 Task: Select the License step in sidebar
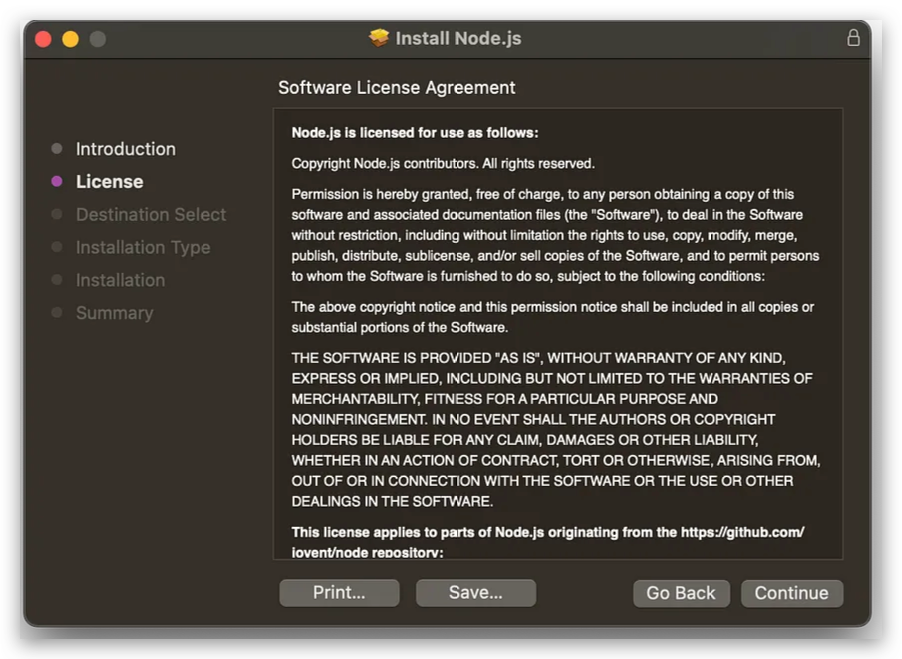[110, 182]
